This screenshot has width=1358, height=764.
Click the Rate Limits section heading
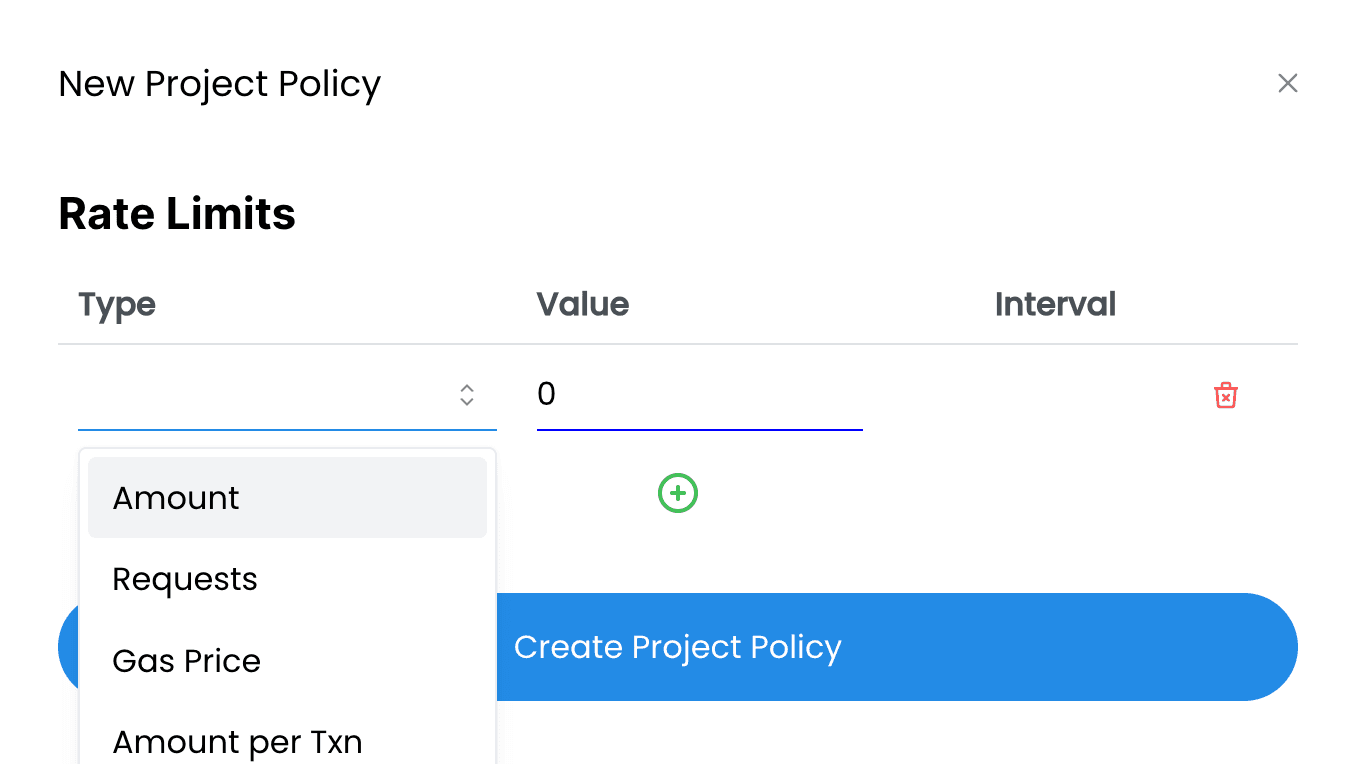[x=177, y=214]
